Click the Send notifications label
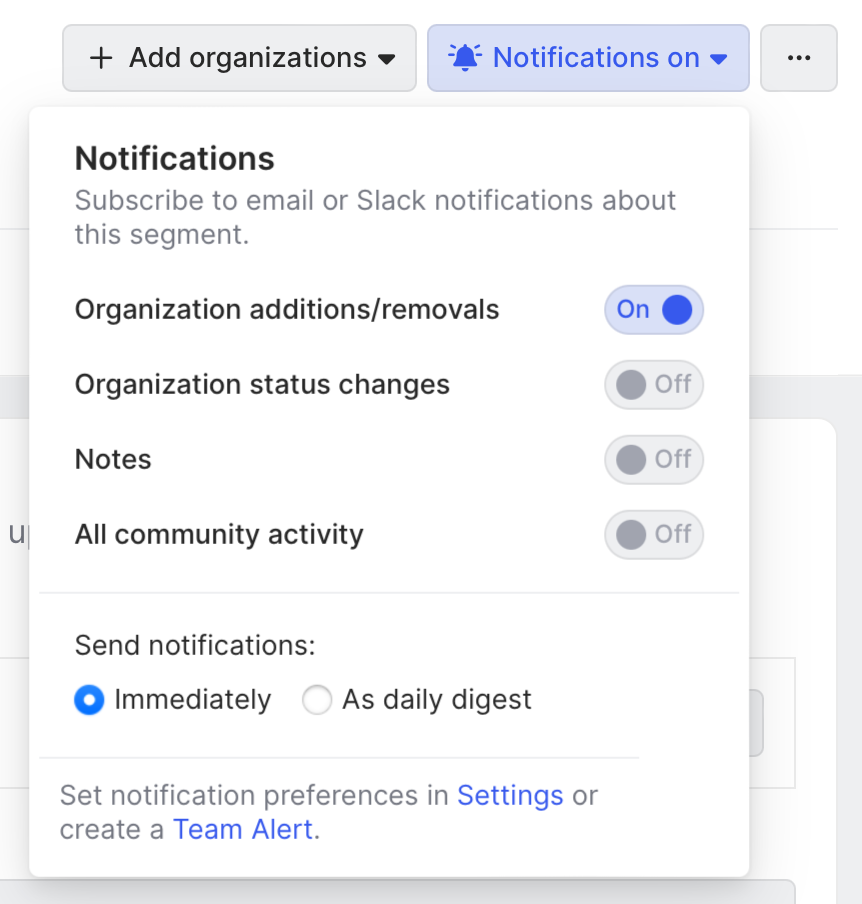The image size is (862, 904). pos(195,645)
